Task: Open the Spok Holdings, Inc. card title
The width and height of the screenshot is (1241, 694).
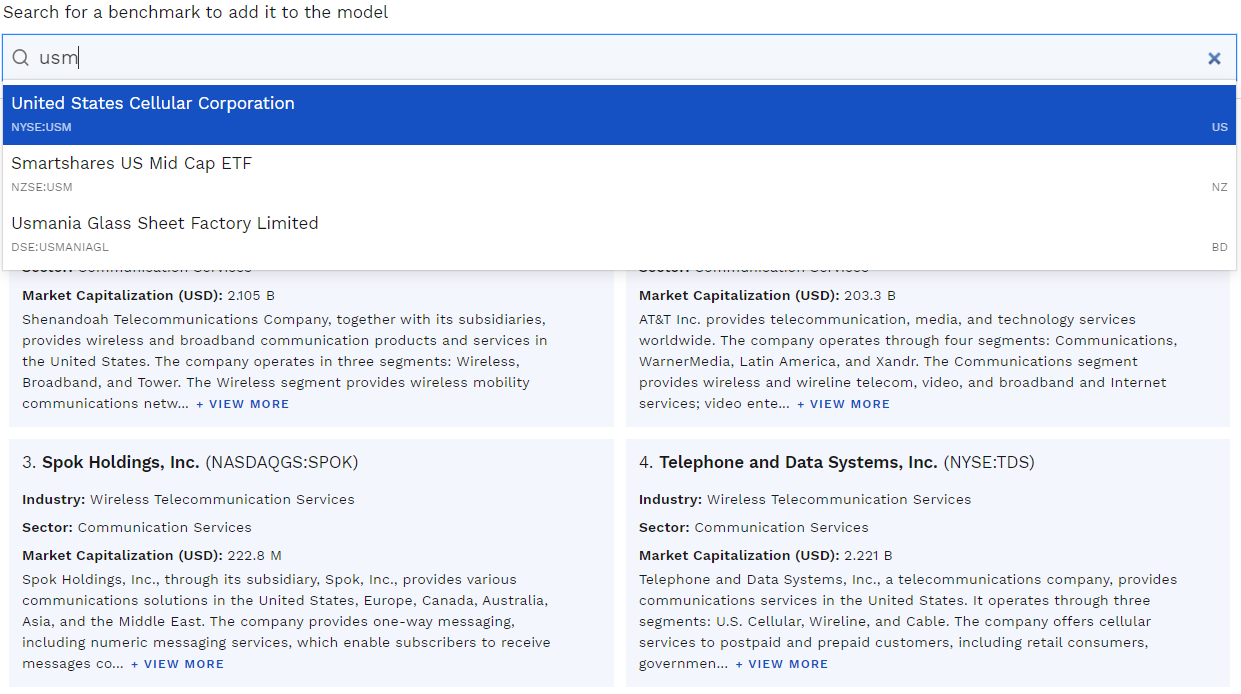Action: pos(121,462)
